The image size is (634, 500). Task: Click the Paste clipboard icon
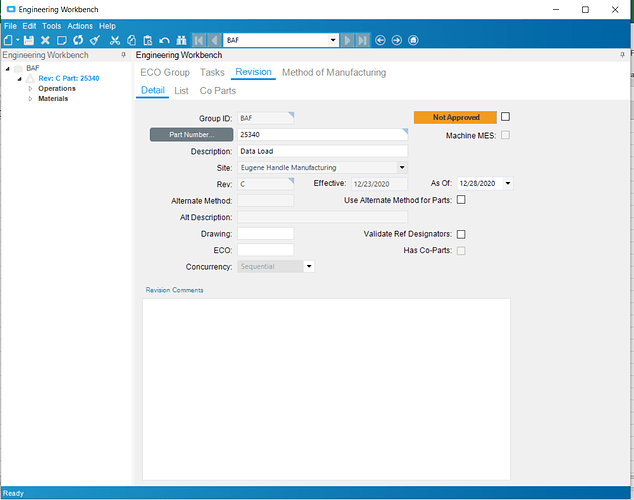pyautogui.click(x=147, y=40)
